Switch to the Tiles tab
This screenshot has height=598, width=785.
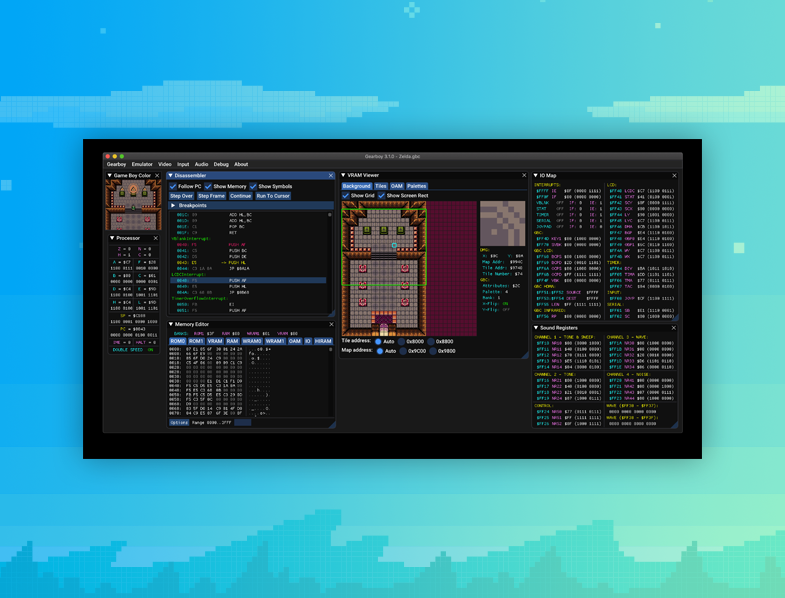[380, 186]
